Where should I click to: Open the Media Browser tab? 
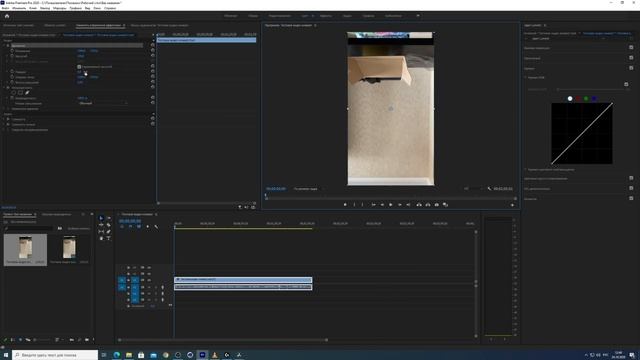click(x=56, y=214)
